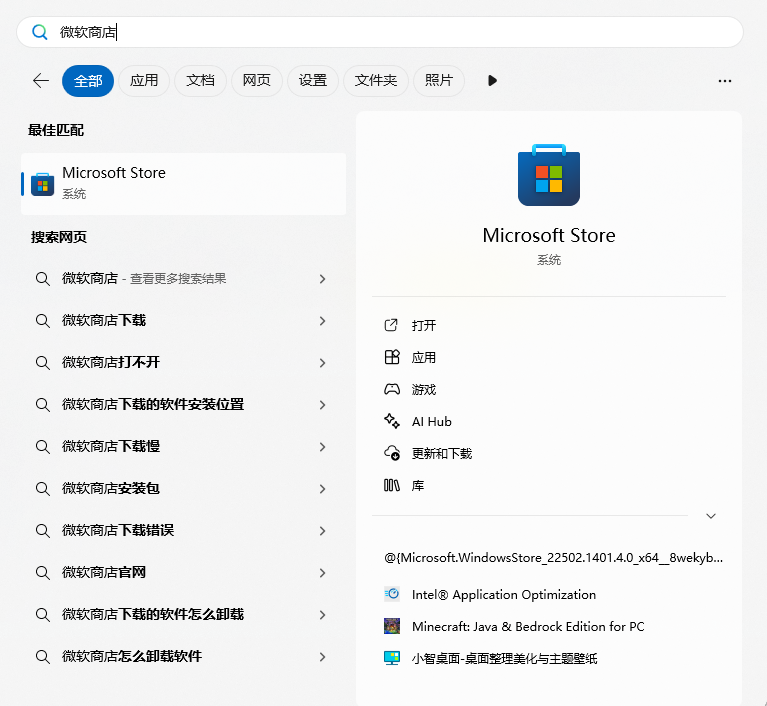Expand chevron next to 微软商店打不开
The width and height of the screenshot is (767, 706).
322,363
